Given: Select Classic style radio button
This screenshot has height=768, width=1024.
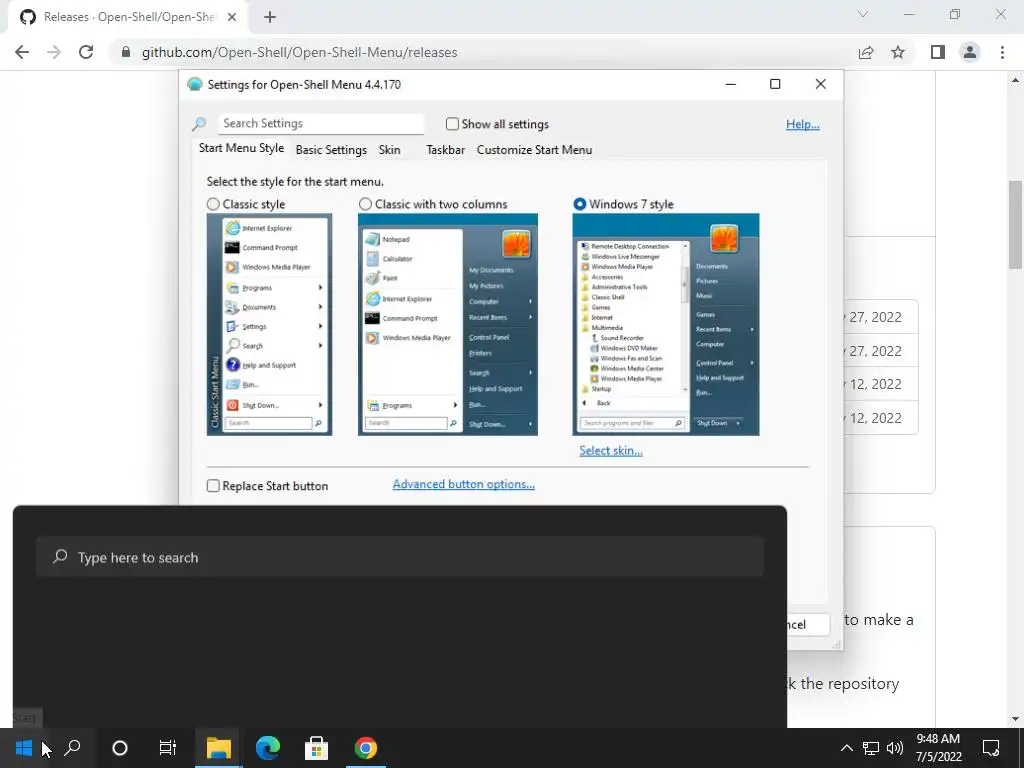Looking at the screenshot, I should 213,204.
